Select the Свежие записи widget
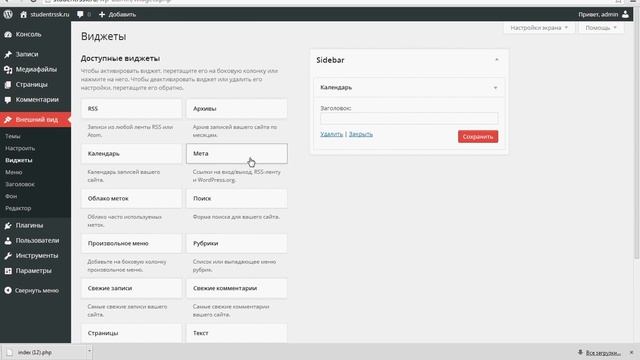 pos(131,289)
